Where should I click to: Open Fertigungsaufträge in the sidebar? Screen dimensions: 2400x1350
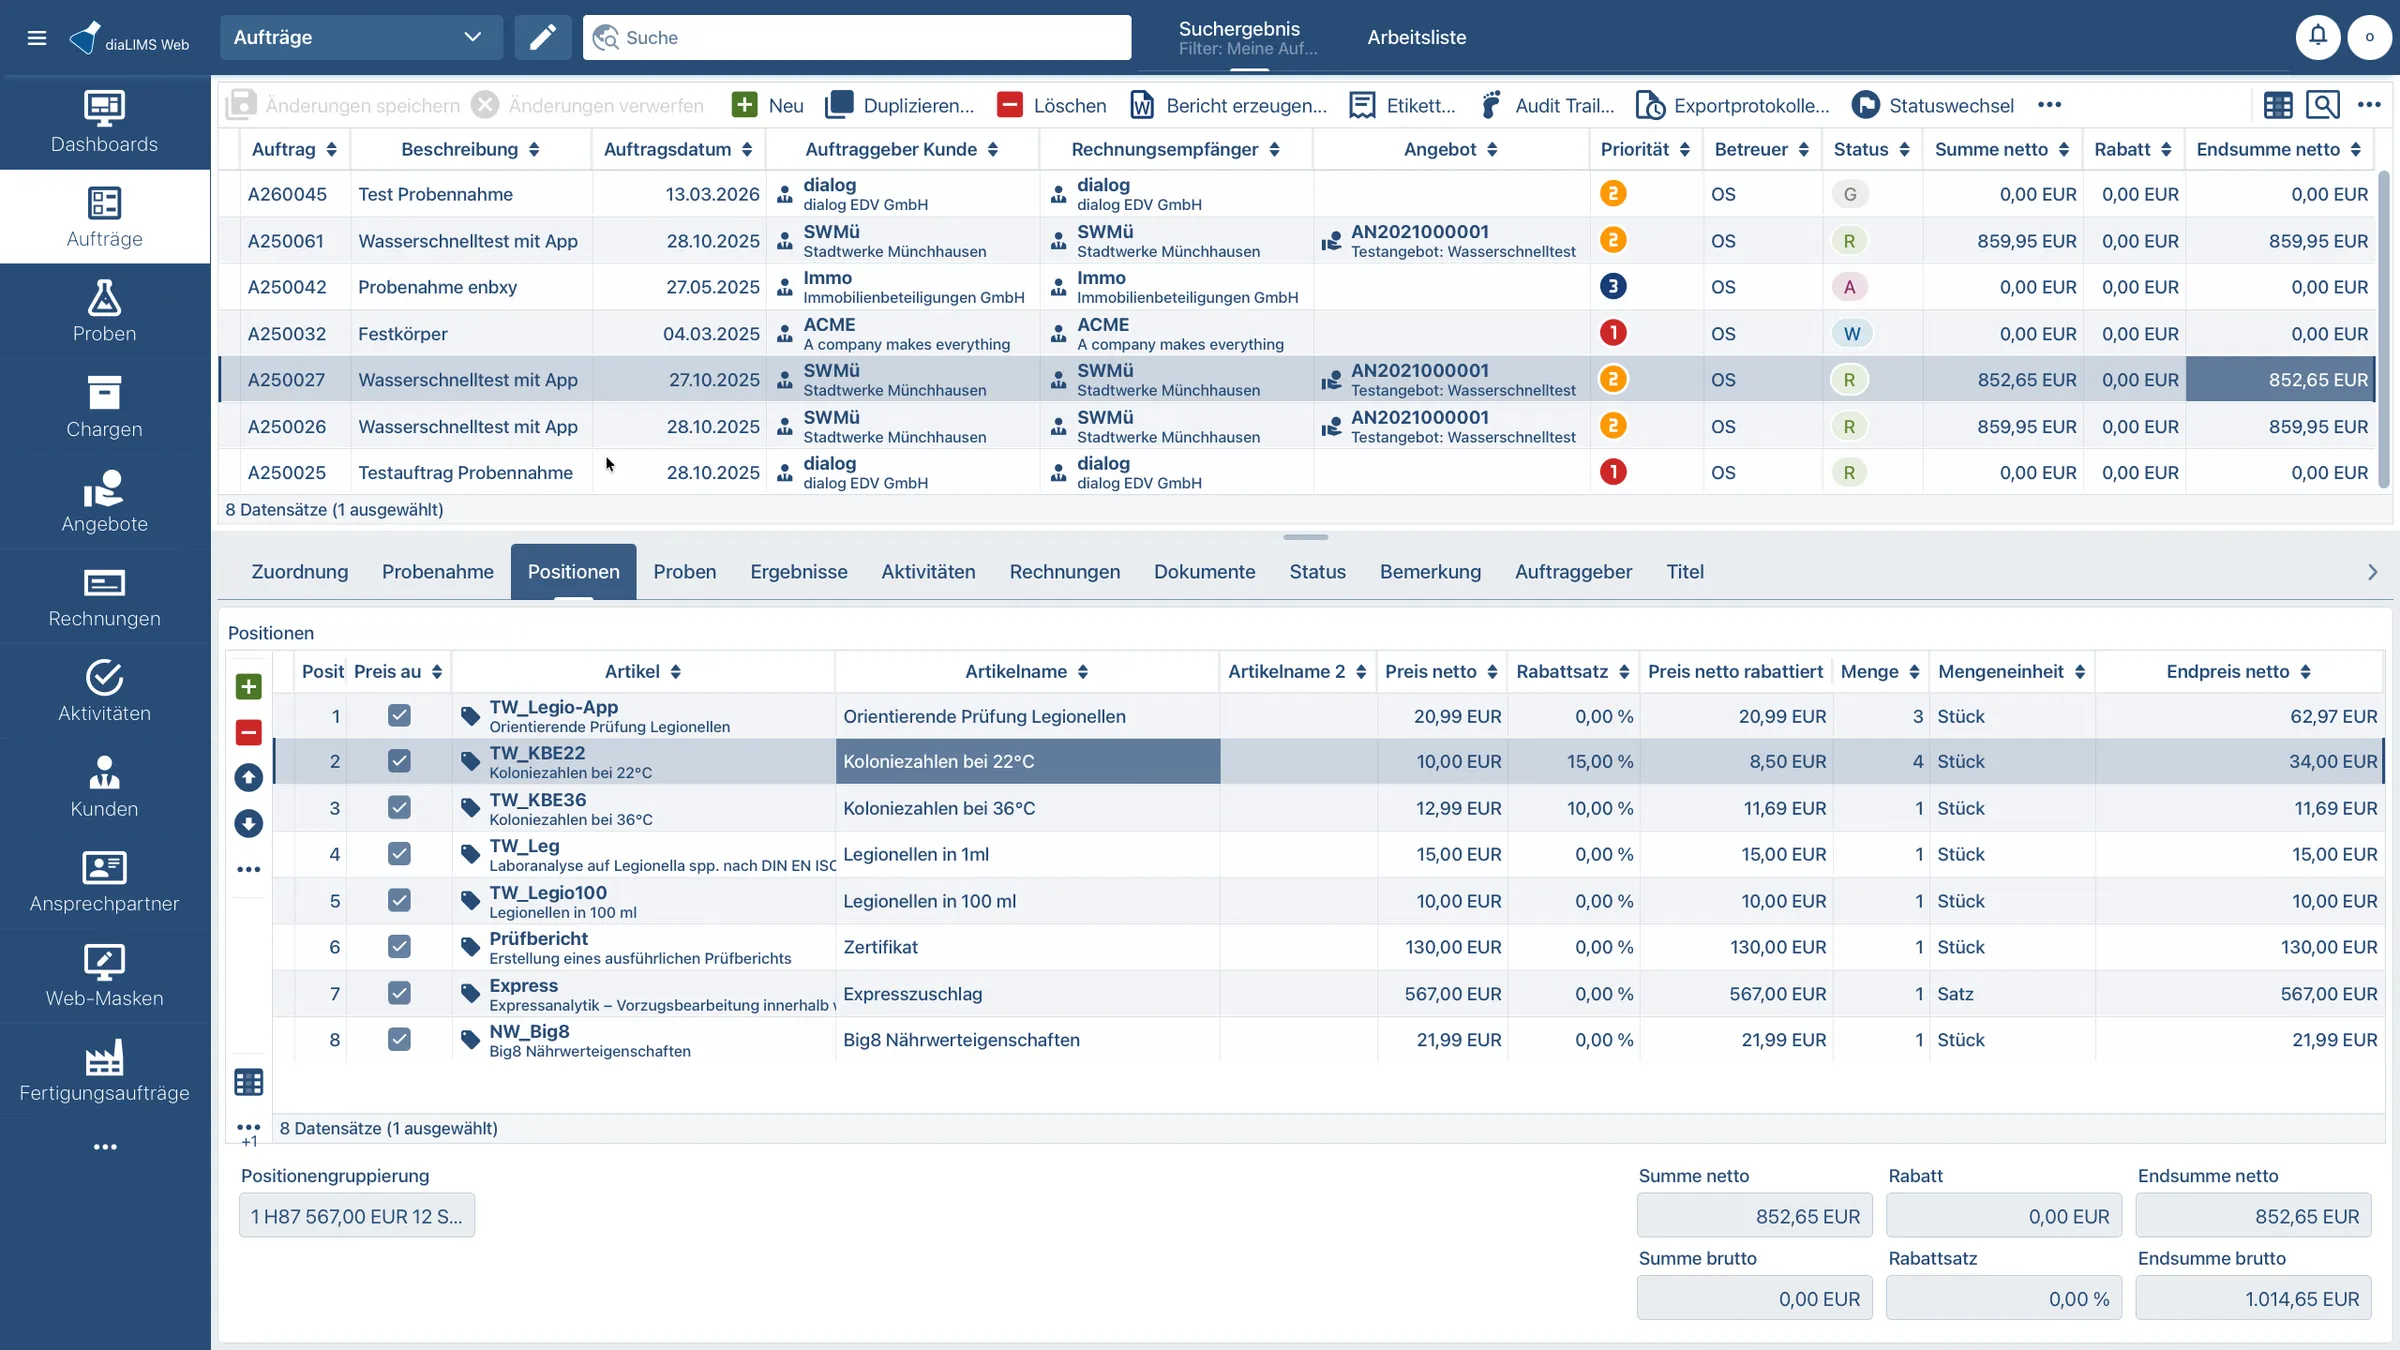coord(105,1072)
